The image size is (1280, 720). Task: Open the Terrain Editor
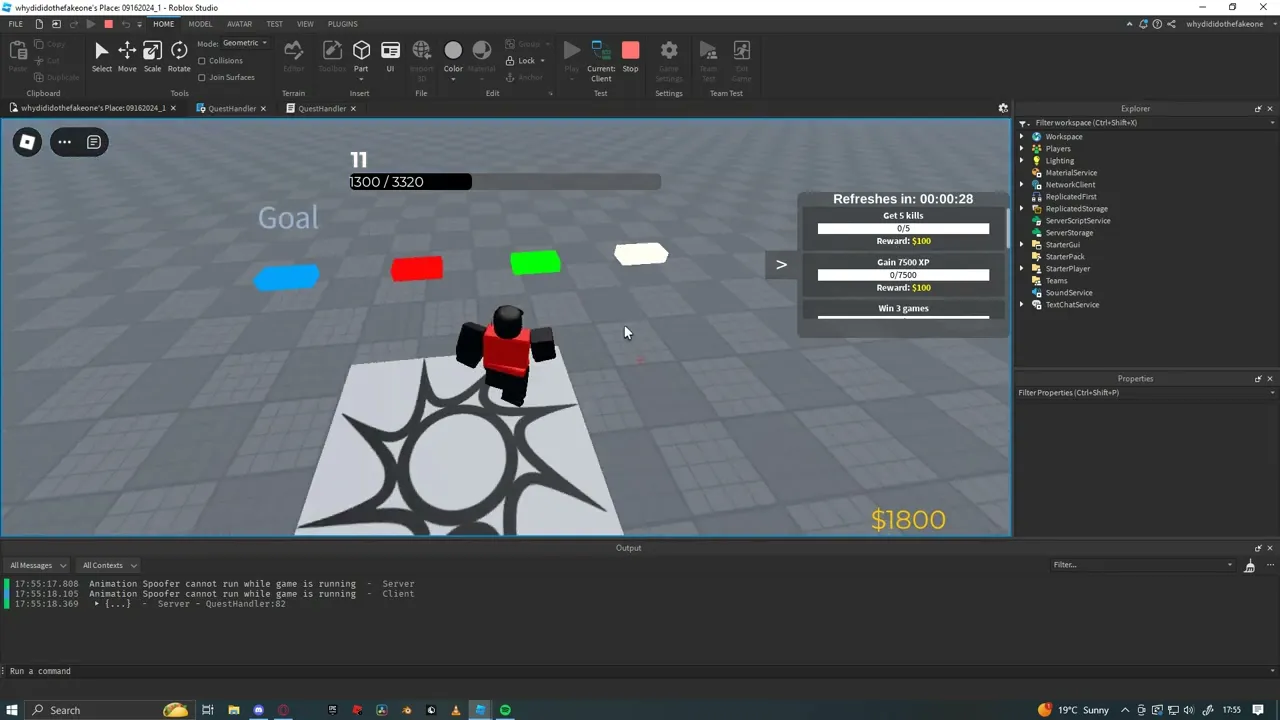point(293,56)
